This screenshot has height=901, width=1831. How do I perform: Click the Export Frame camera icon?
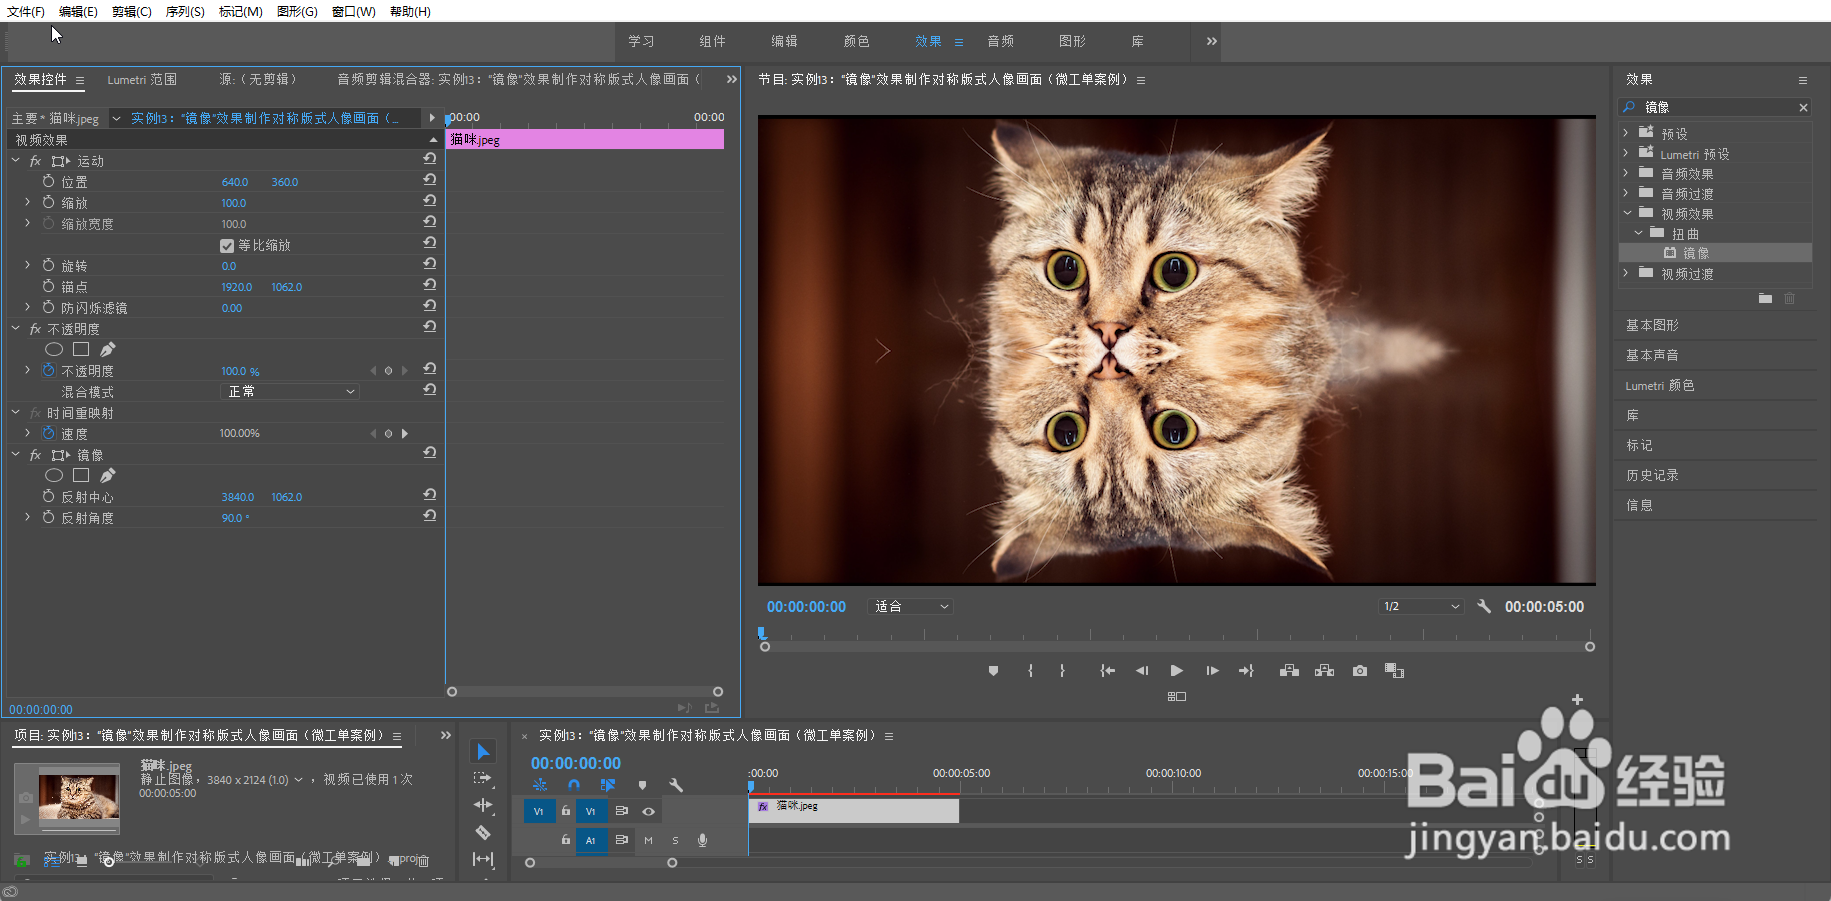pyautogui.click(x=1359, y=671)
